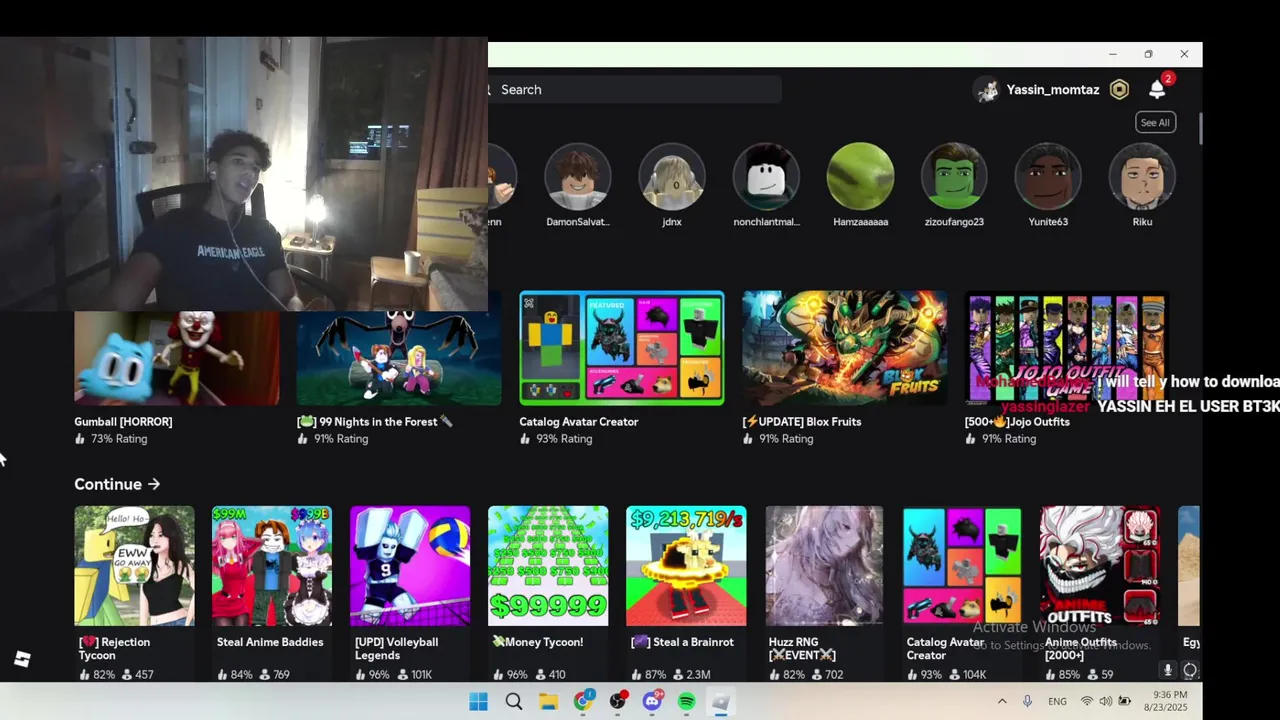This screenshot has width=1280, height=720.
Task: Open friend nonchlantmal... avatar
Action: pos(766,176)
